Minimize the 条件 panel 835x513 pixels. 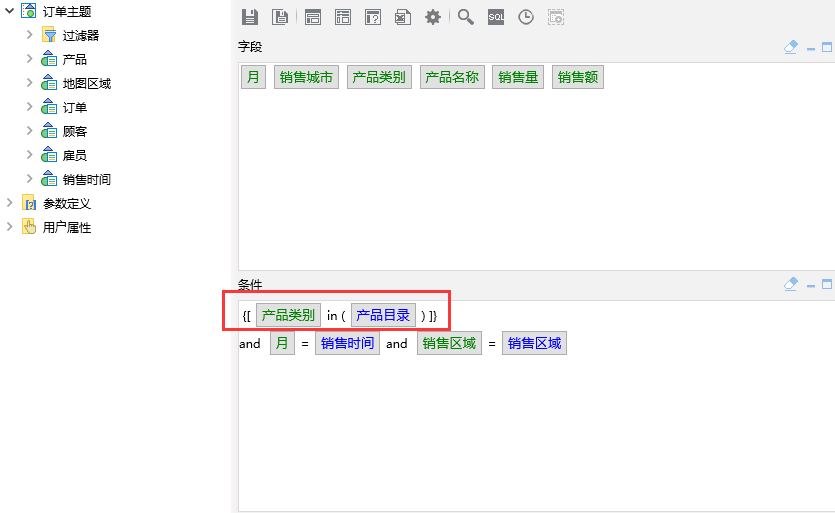click(x=811, y=286)
